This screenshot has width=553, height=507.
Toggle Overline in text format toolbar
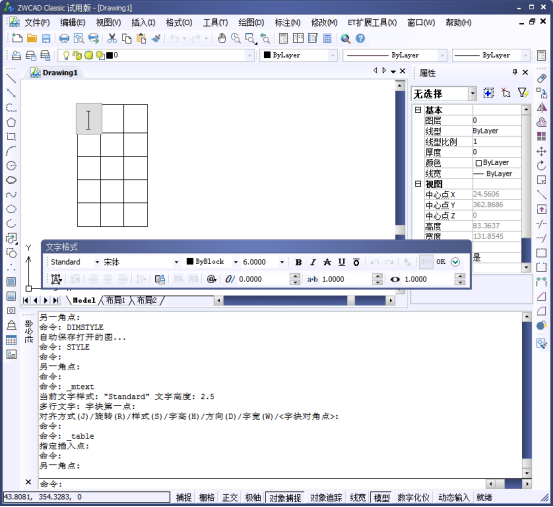[356, 262]
